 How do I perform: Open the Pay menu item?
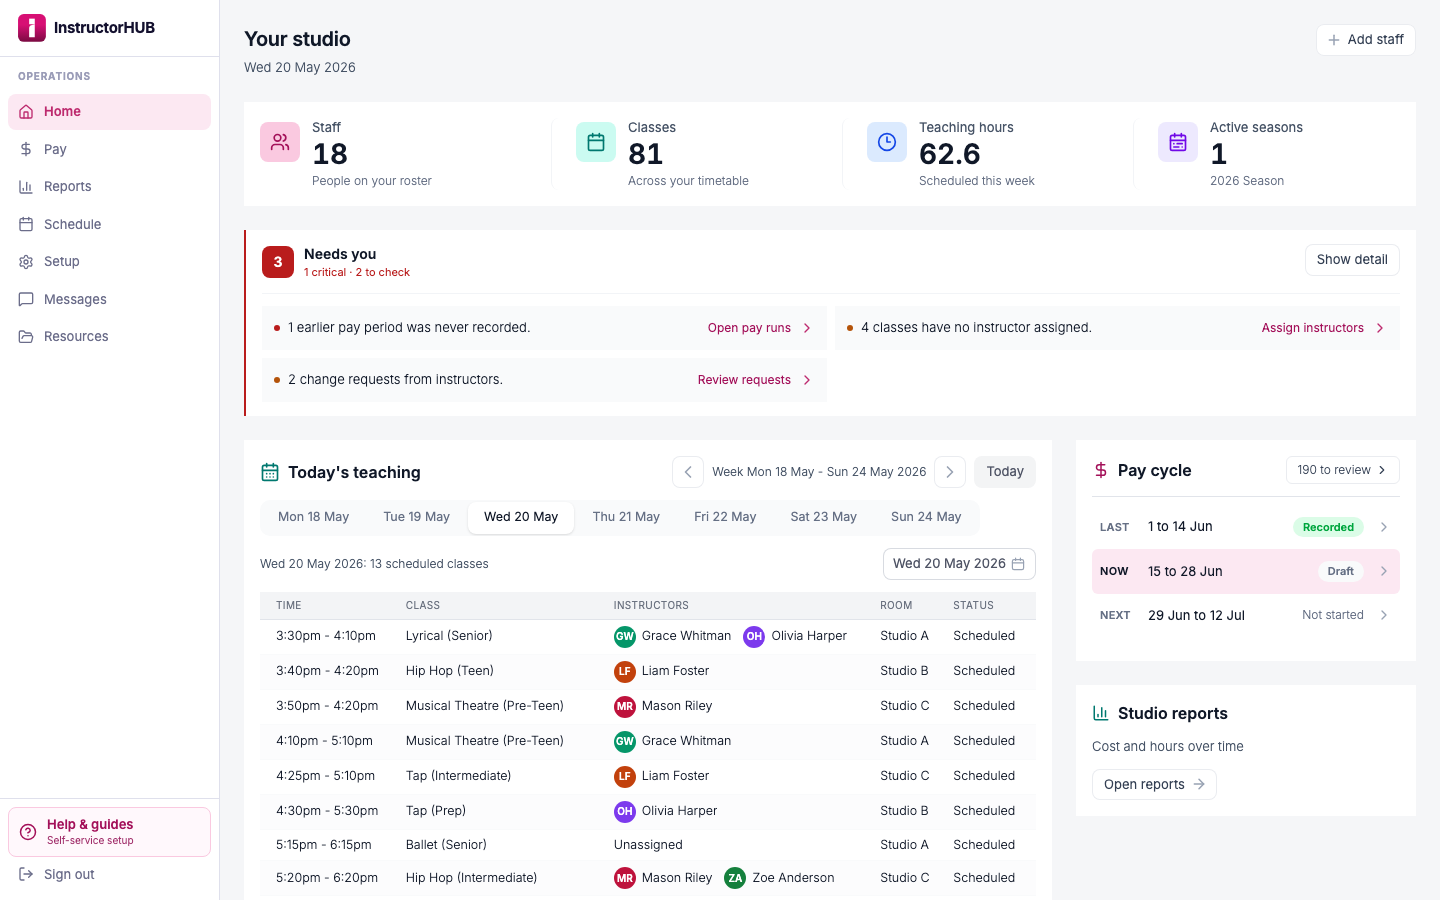(110, 149)
